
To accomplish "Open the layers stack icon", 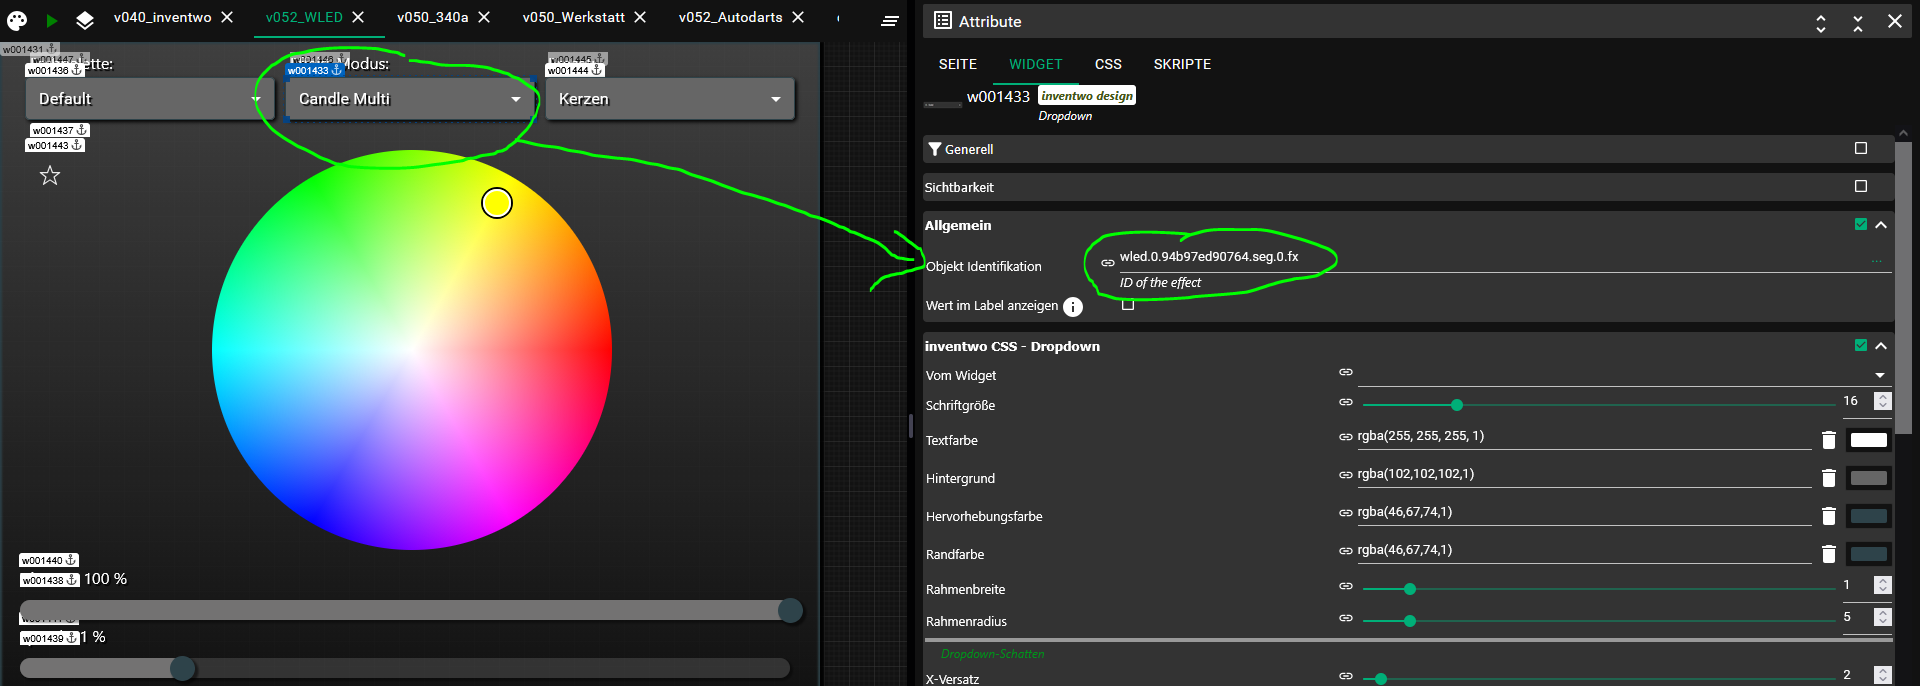I will click(x=85, y=20).
